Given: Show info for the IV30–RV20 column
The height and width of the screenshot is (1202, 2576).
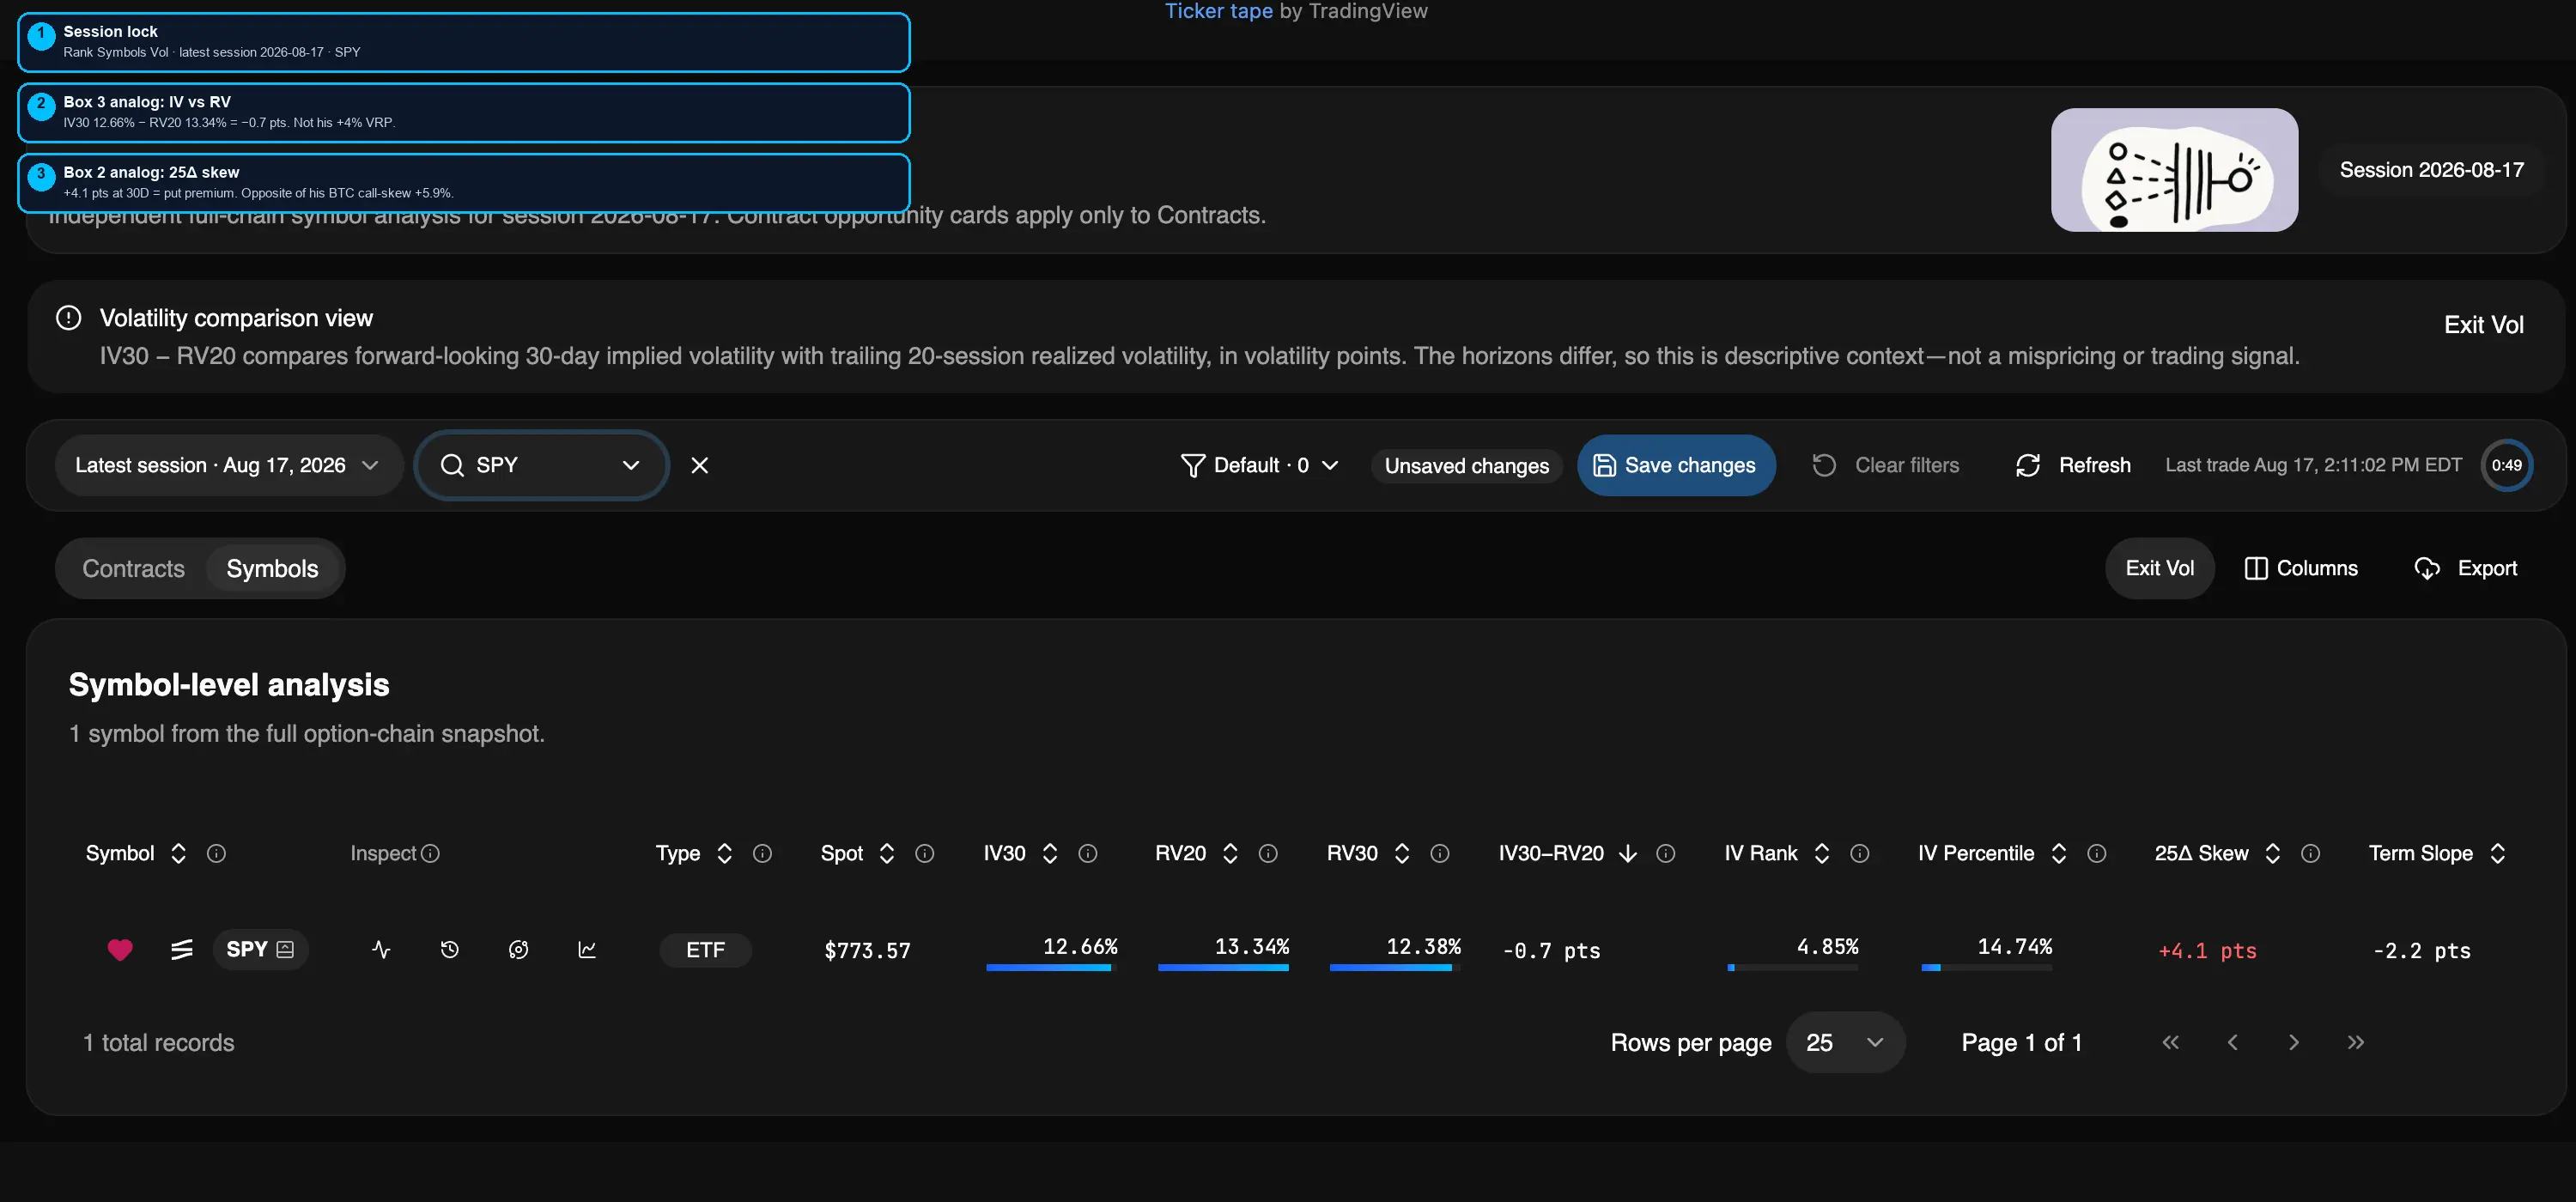Looking at the screenshot, I should pyautogui.click(x=1666, y=853).
